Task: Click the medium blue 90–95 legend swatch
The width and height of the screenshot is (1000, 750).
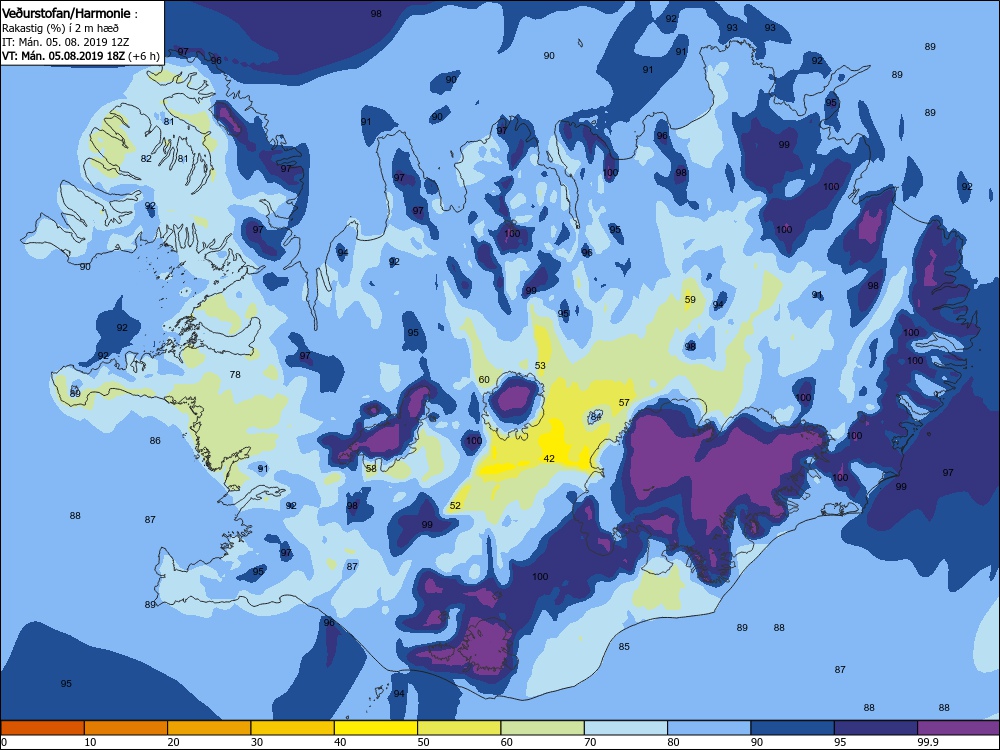Action: click(793, 728)
